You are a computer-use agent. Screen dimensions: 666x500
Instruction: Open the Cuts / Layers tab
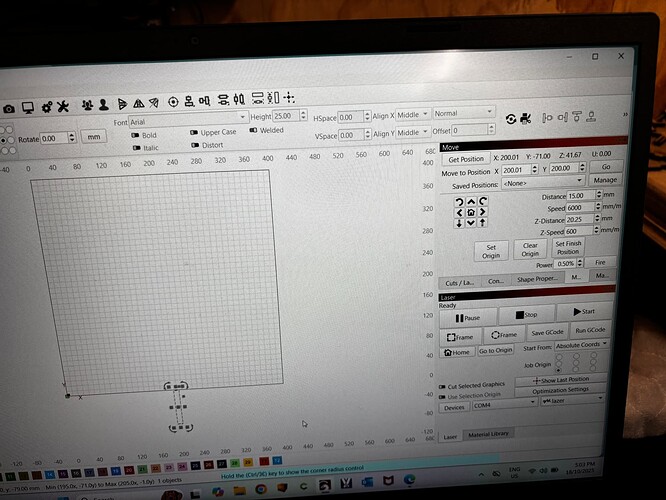tap(460, 280)
